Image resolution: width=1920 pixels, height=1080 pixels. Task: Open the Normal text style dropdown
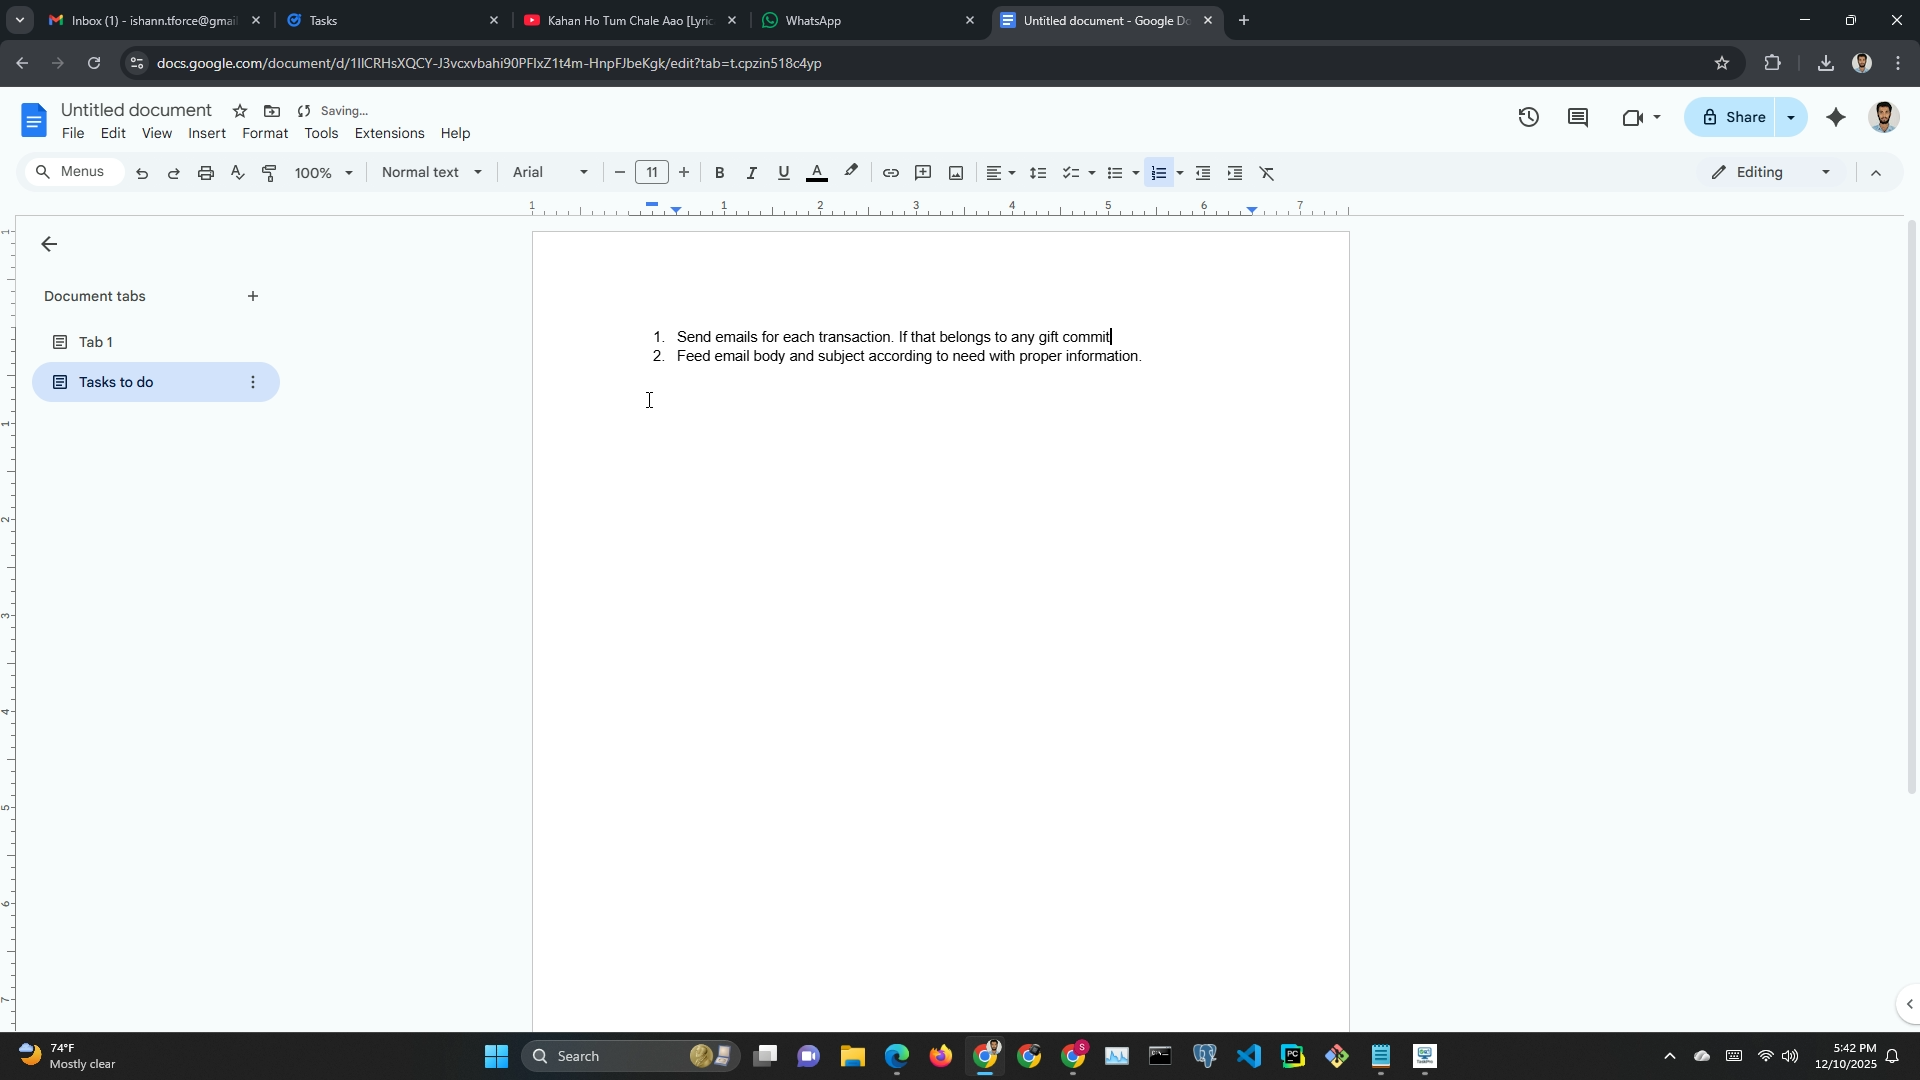(431, 172)
